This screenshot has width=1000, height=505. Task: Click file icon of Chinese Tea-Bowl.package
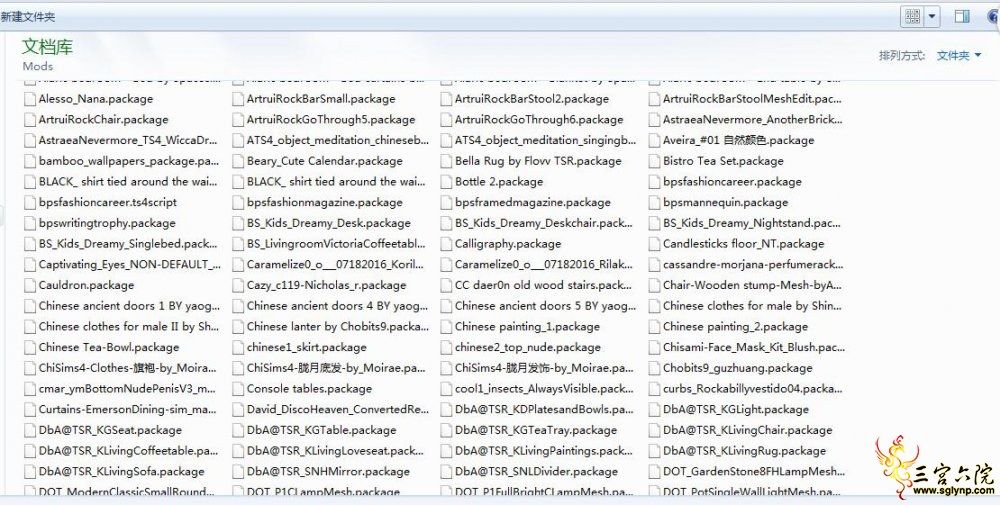29,348
